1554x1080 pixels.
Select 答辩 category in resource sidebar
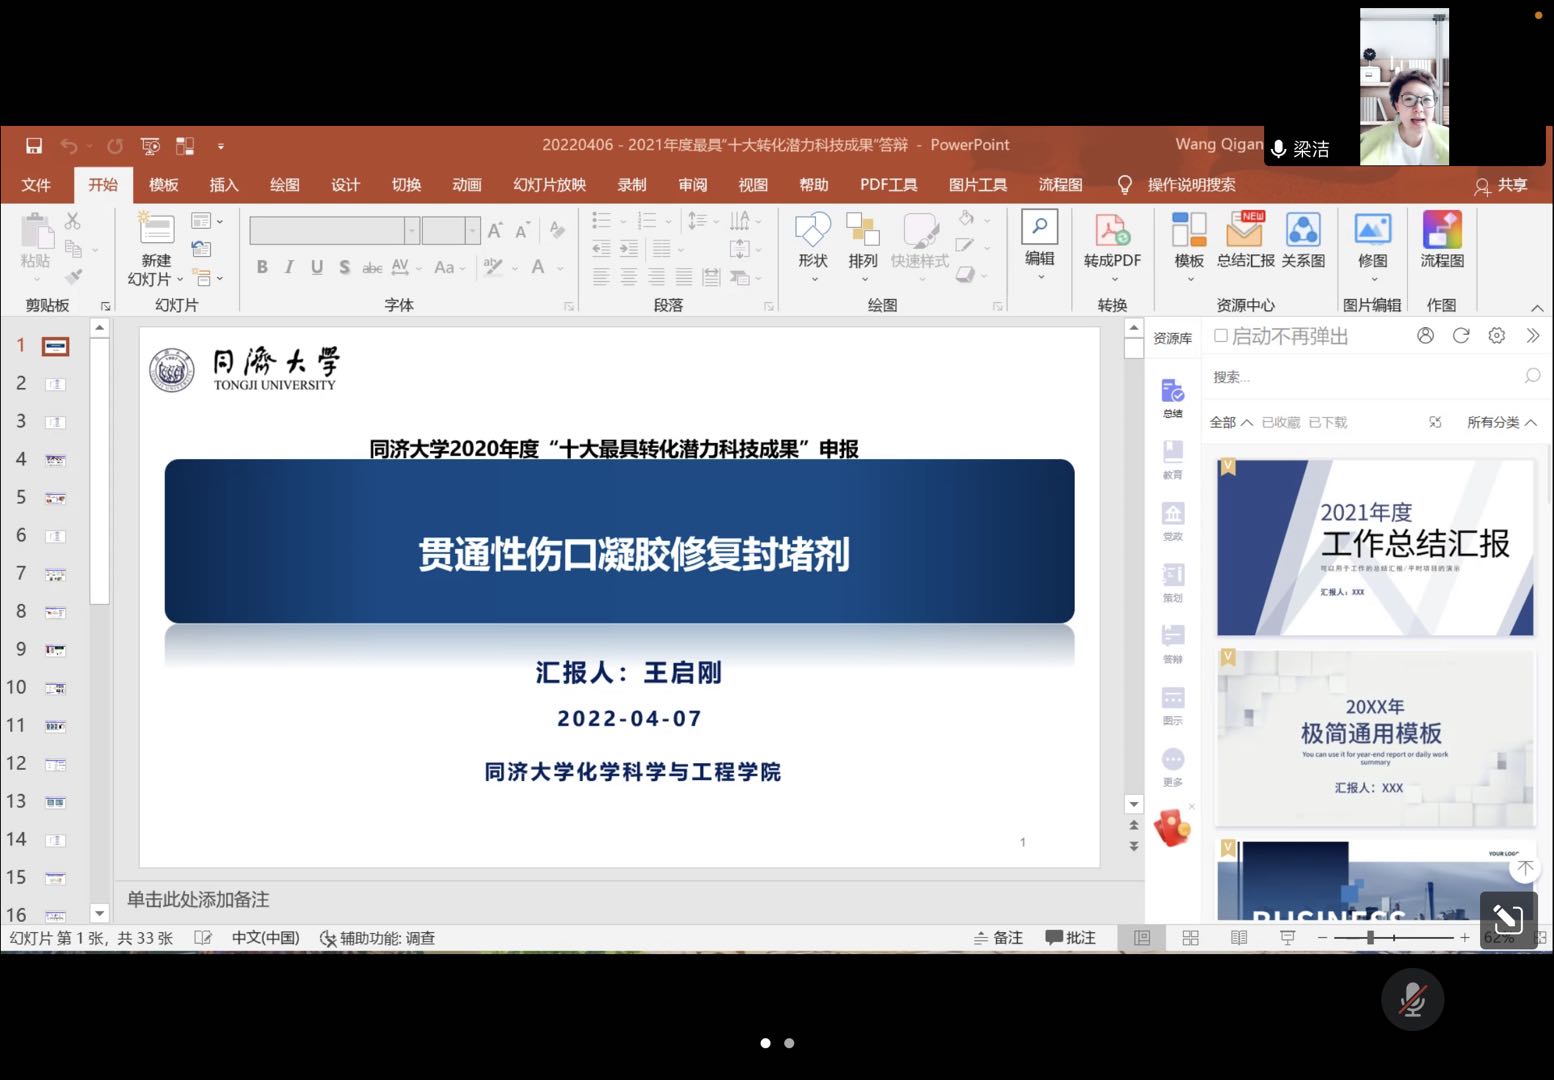[x=1173, y=644]
